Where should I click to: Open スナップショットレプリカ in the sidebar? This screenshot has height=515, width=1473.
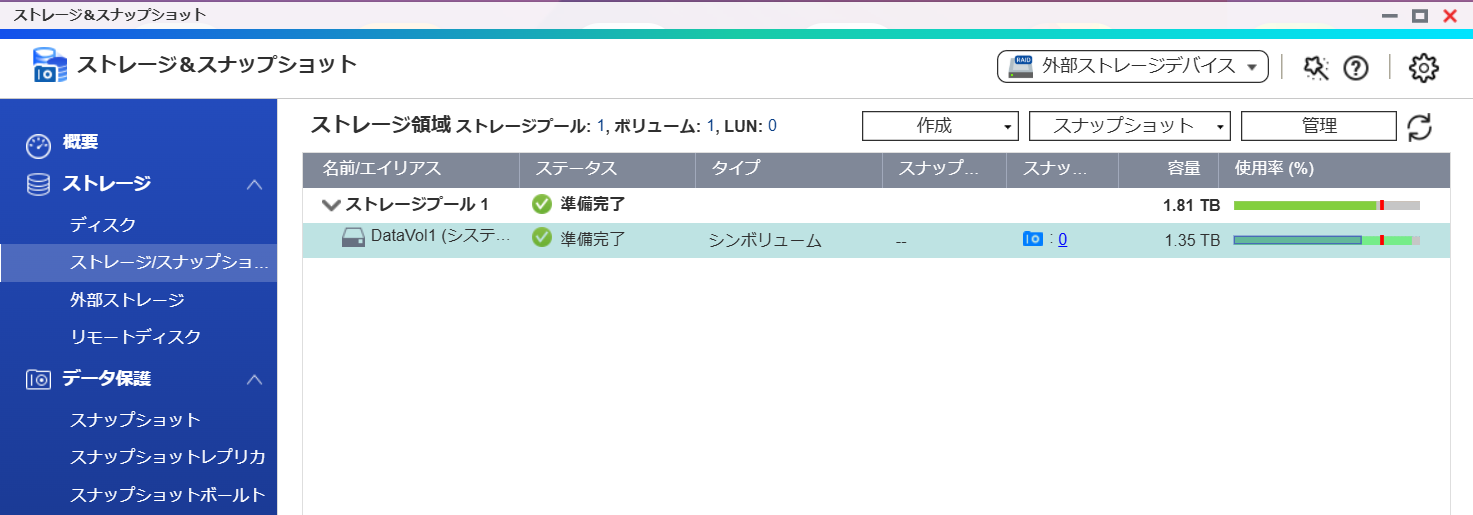tap(168, 457)
